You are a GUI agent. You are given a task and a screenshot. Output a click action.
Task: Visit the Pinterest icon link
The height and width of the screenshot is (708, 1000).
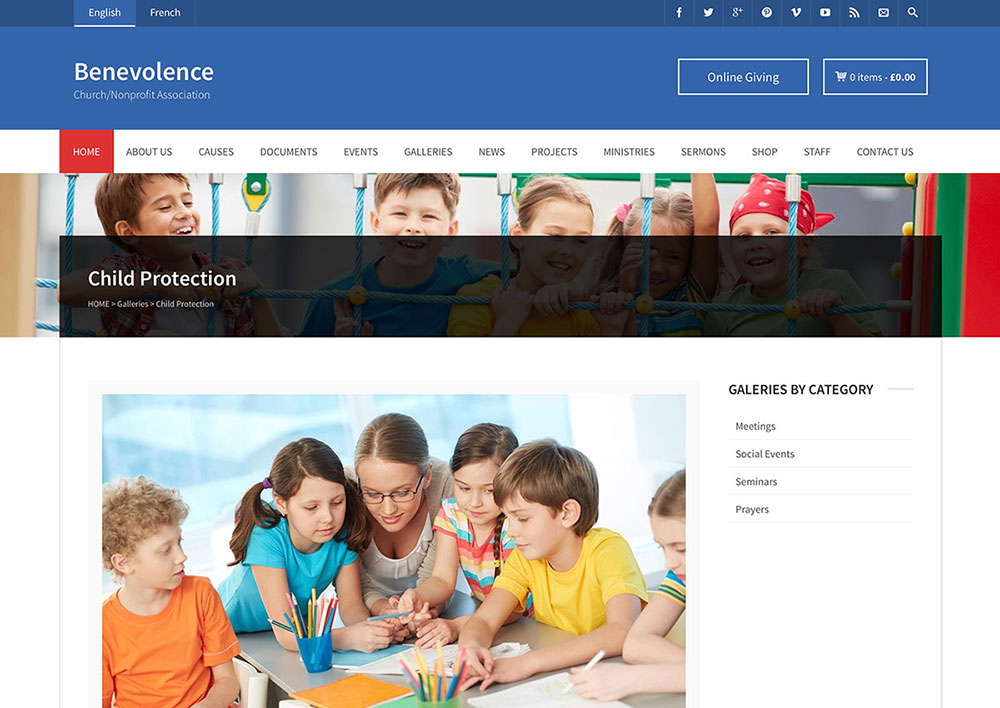767,13
